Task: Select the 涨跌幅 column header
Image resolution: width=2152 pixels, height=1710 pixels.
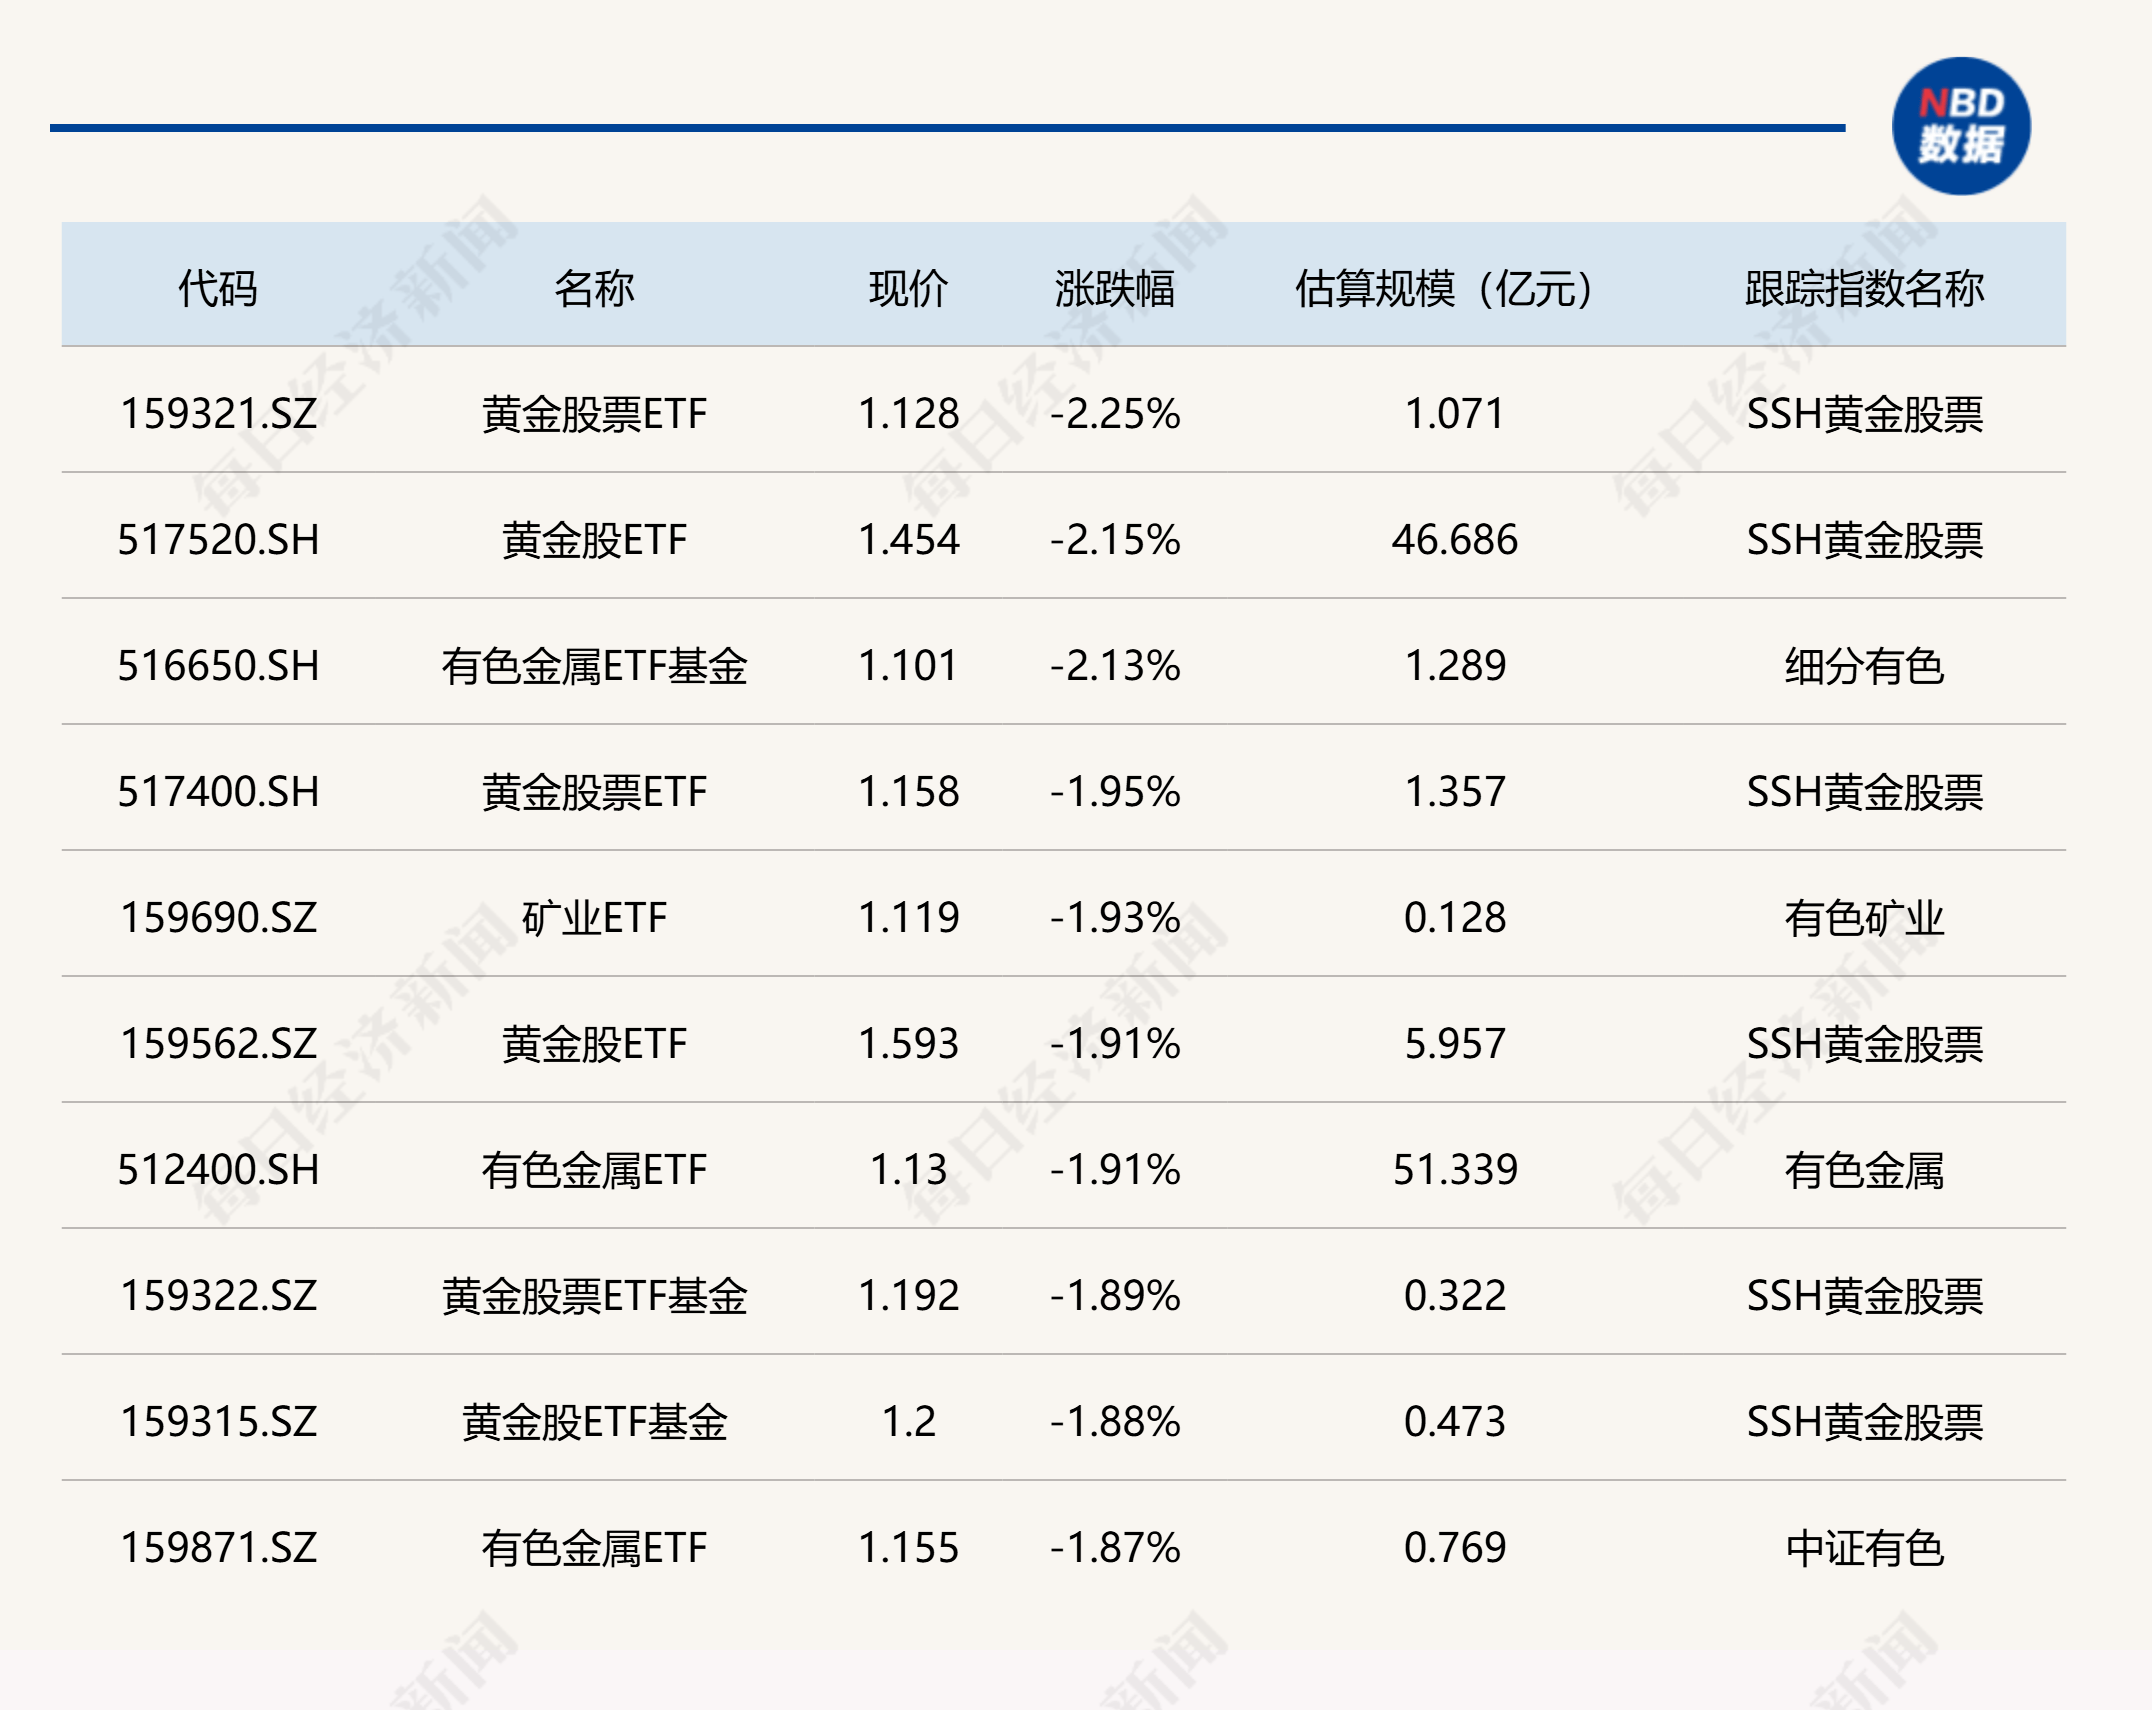Action: [1115, 289]
